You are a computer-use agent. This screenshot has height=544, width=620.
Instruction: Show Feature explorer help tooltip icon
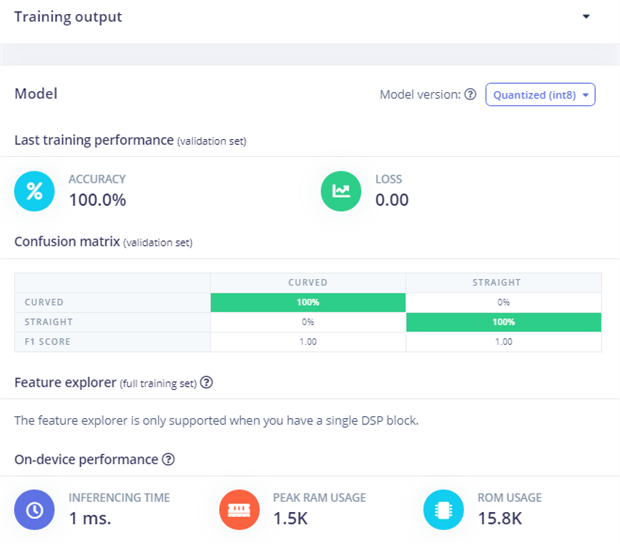coord(206,383)
